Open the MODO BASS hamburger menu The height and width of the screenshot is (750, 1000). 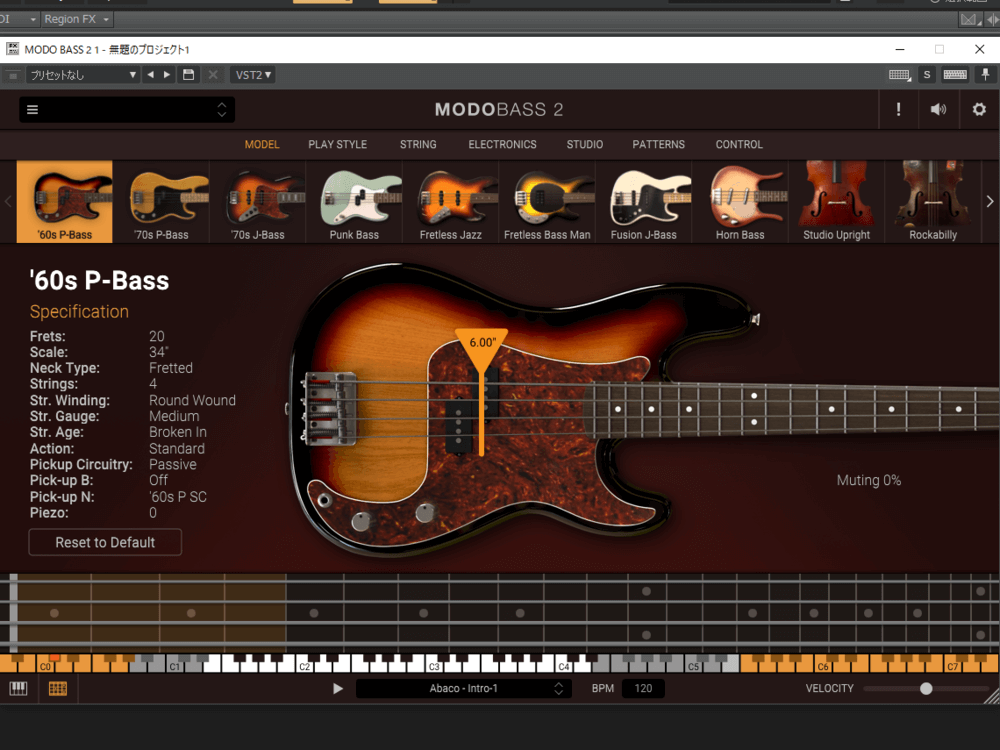[x=33, y=110]
